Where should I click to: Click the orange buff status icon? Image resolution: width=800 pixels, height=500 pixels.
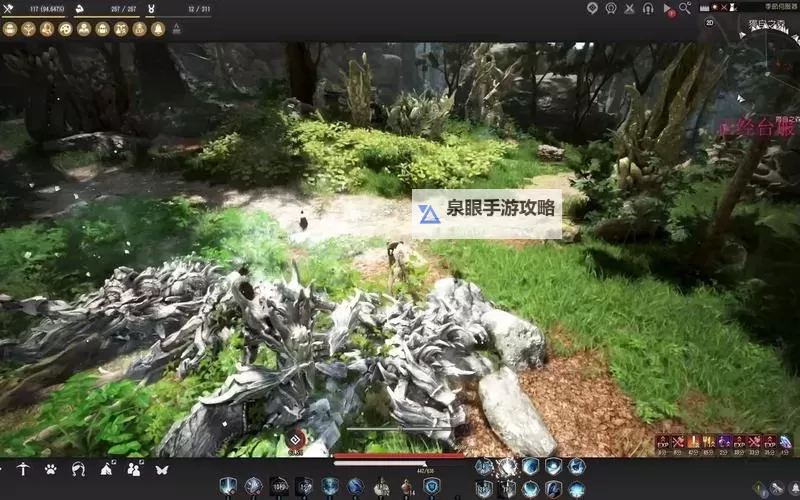[x=694, y=442]
